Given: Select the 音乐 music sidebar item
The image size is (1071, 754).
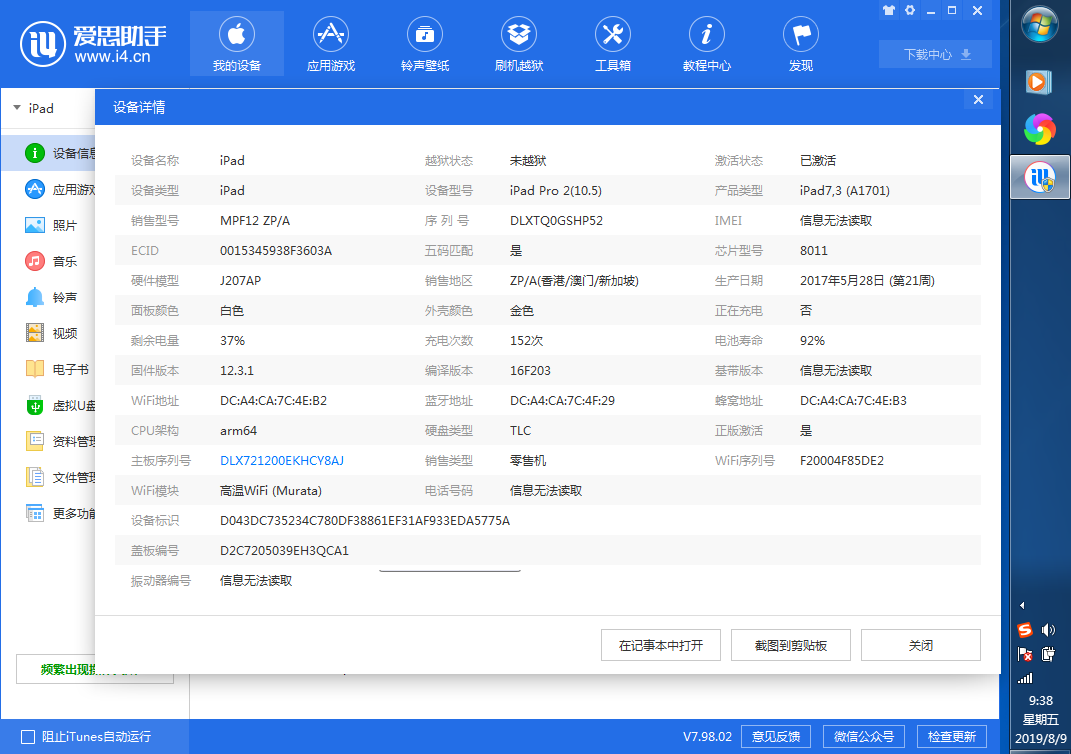Looking at the screenshot, I should (64, 261).
